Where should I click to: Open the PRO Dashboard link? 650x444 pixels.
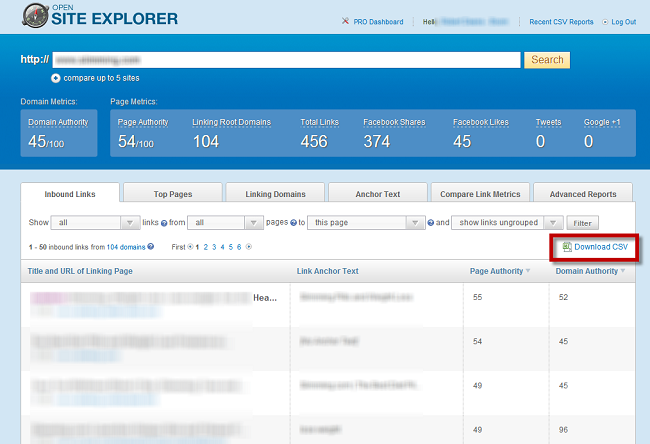378,22
